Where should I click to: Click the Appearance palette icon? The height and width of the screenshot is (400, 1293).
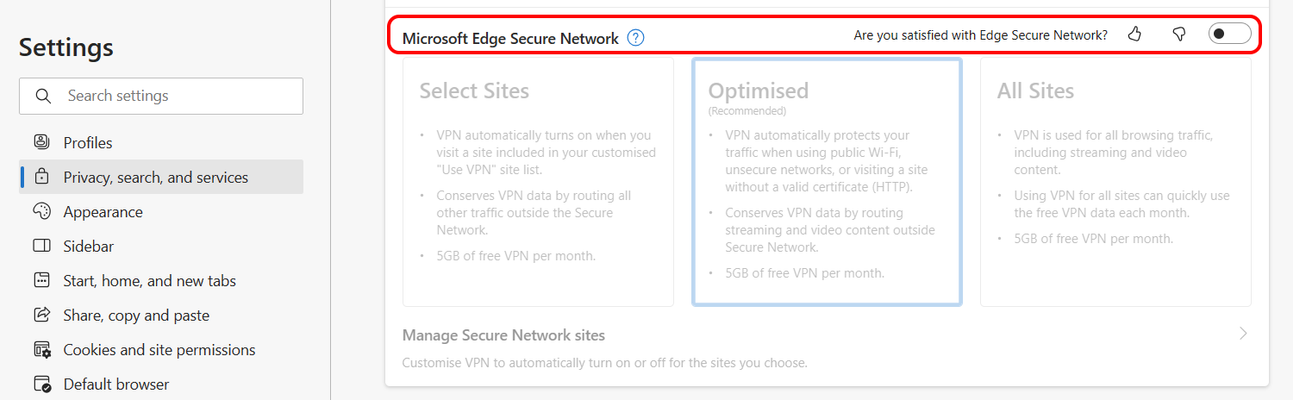point(42,211)
